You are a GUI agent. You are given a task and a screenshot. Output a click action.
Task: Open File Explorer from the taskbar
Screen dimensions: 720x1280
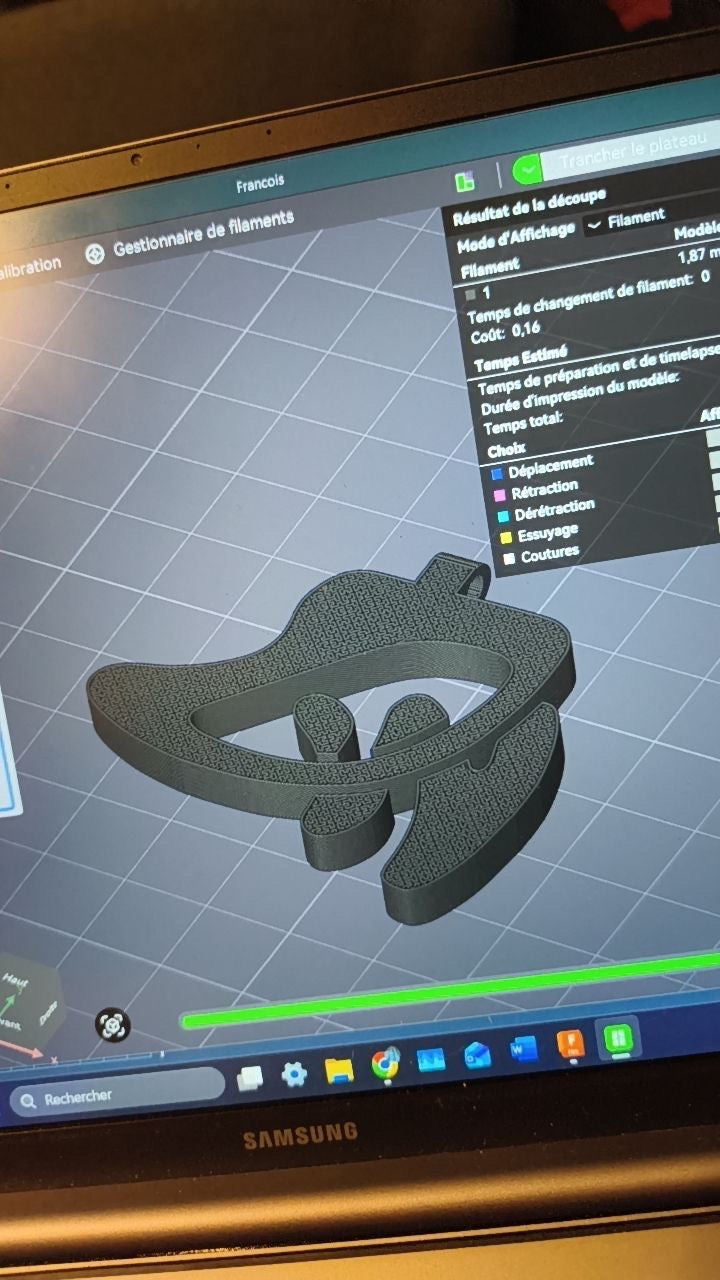click(339, 1069)
